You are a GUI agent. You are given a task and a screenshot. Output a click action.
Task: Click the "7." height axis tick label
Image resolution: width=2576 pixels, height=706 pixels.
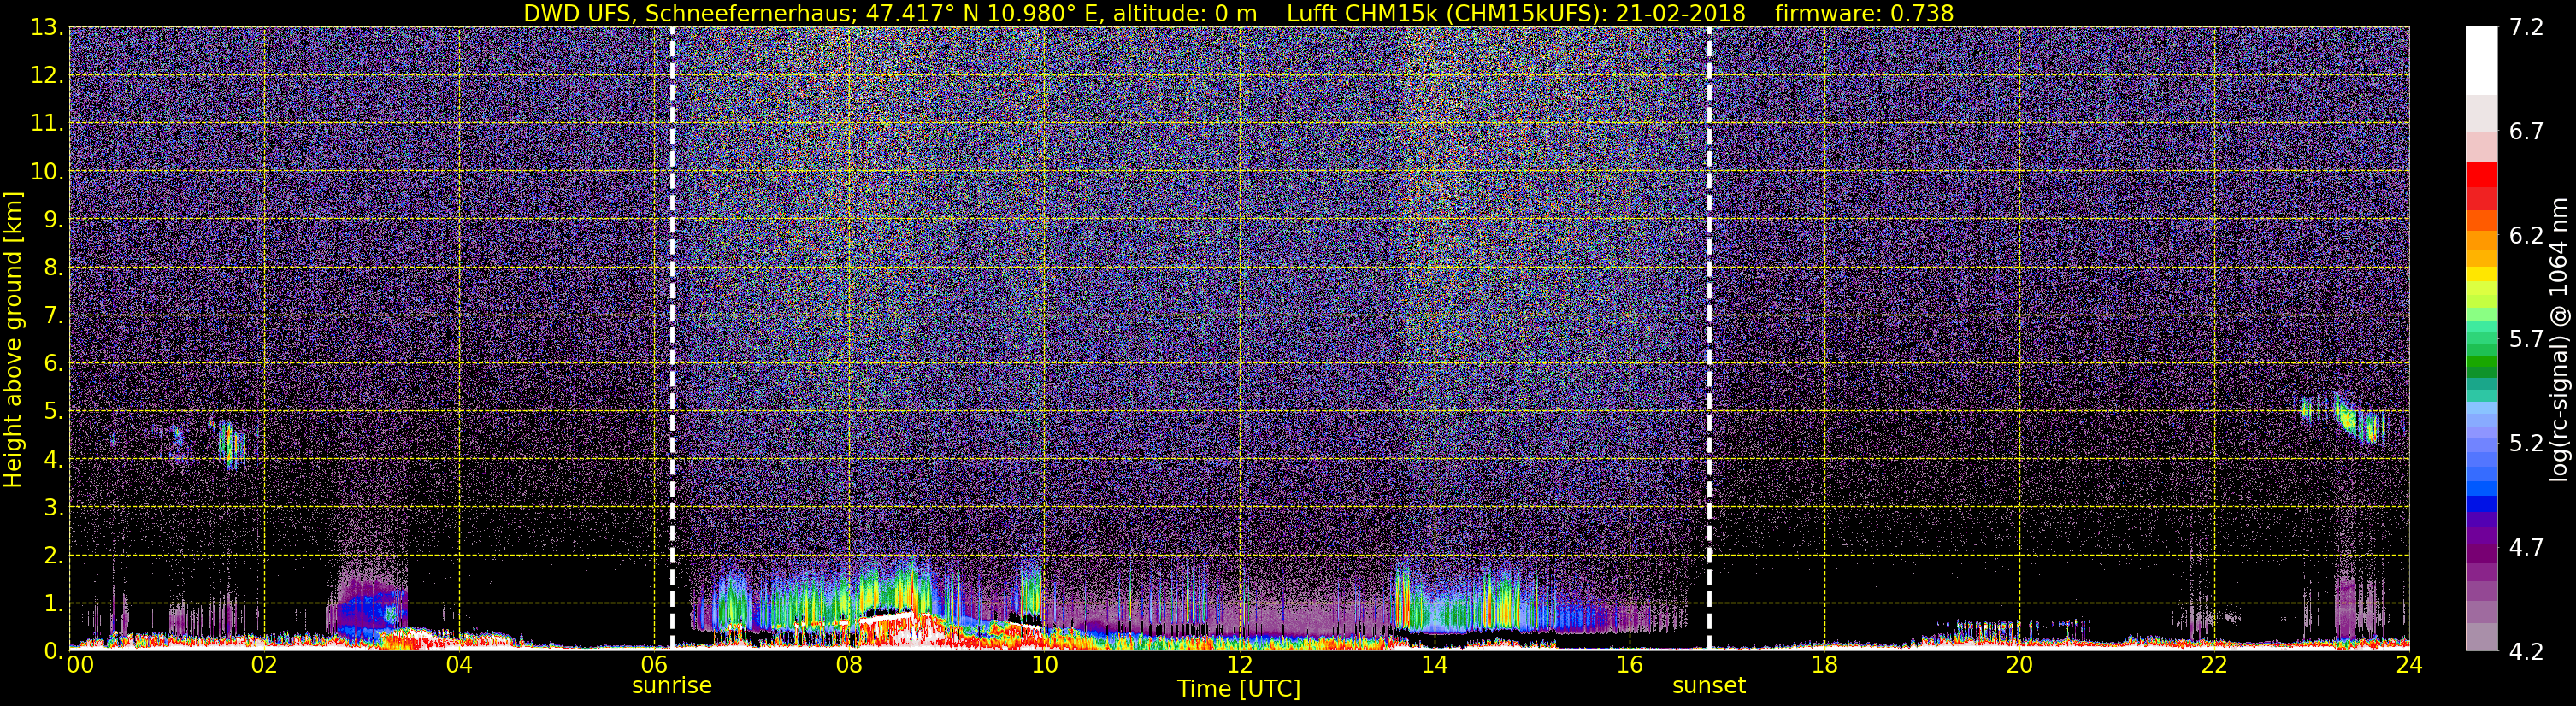click(x=53, y=316)
